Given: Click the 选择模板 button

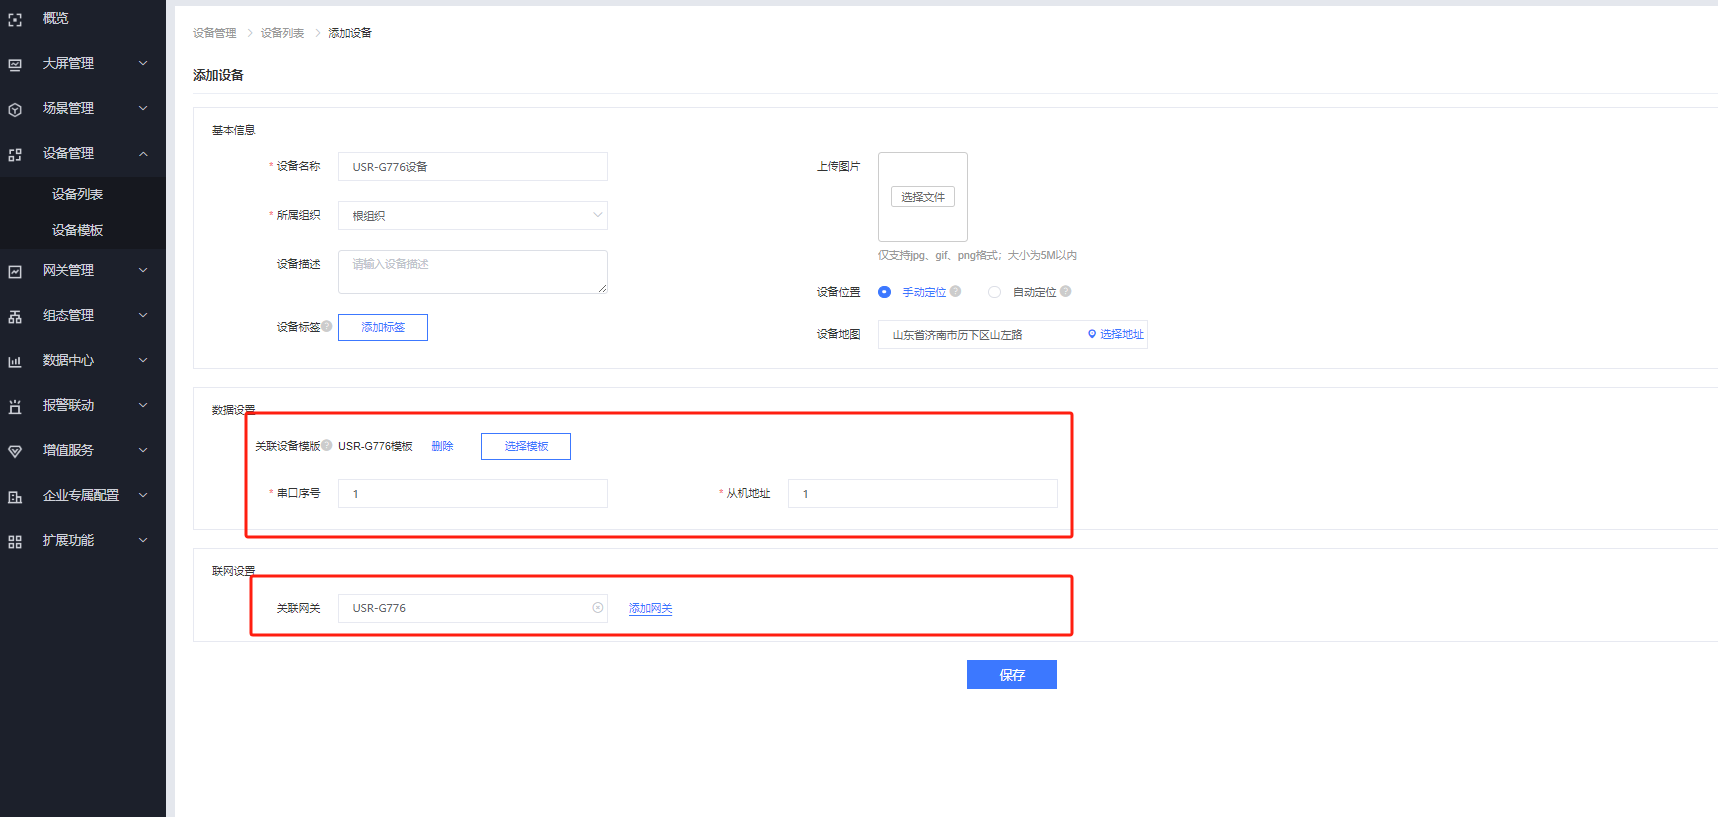Looking at the screenshot, I should click(526, 446).
